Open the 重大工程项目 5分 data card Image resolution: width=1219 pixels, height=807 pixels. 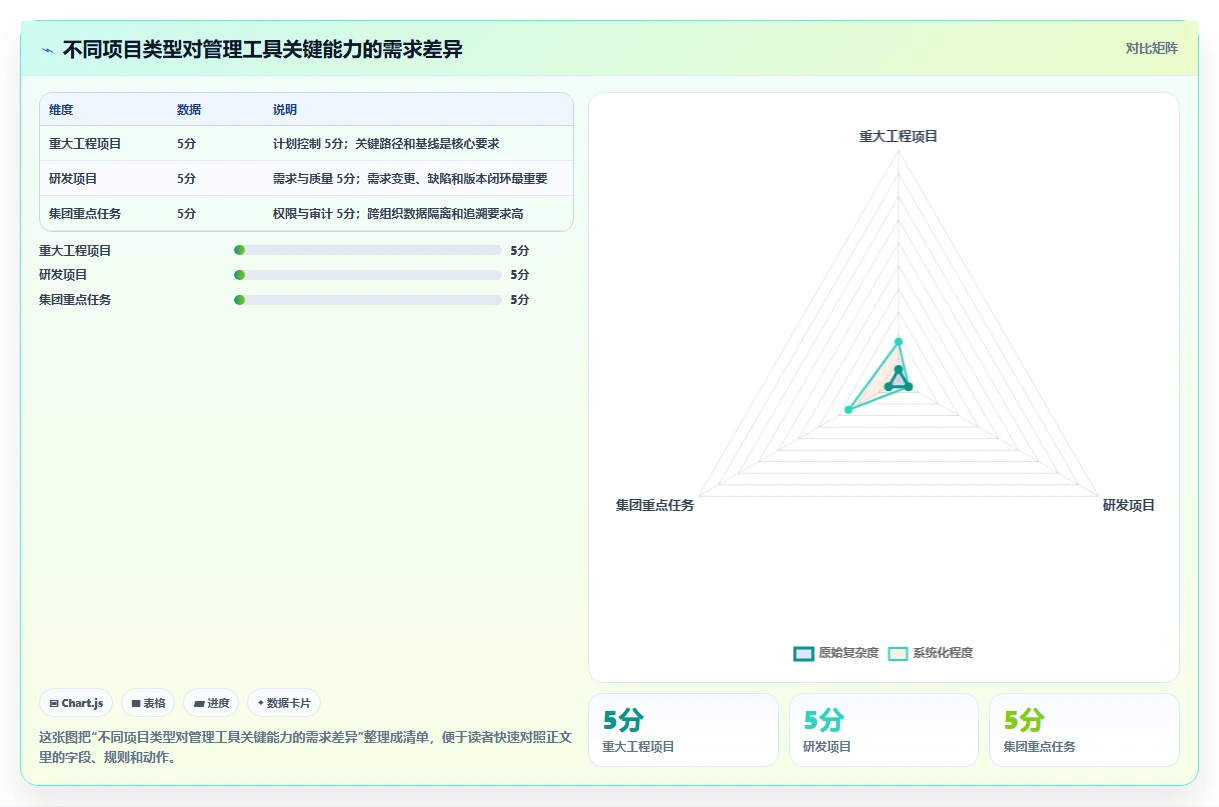683,730
